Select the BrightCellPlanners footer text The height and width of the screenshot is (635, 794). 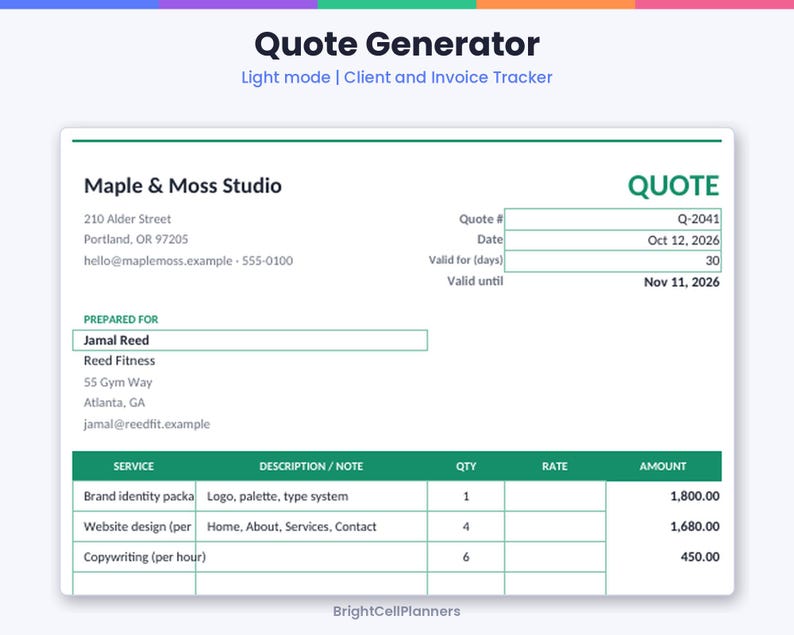coord(397,611)
